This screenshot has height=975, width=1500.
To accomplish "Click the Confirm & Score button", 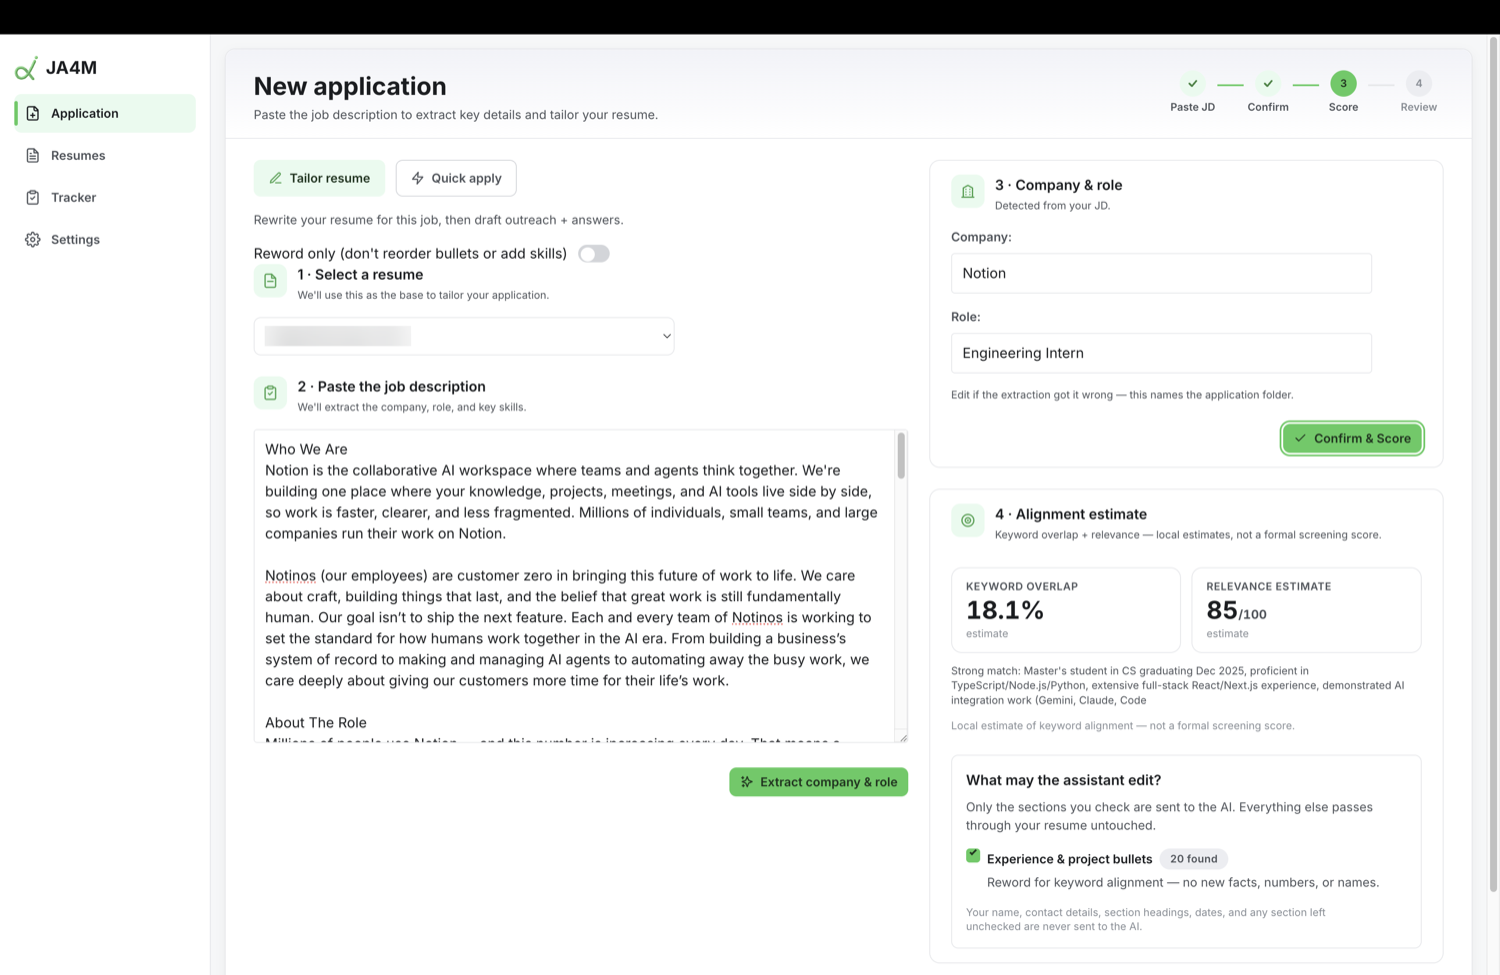I will tap(1352, 438).
